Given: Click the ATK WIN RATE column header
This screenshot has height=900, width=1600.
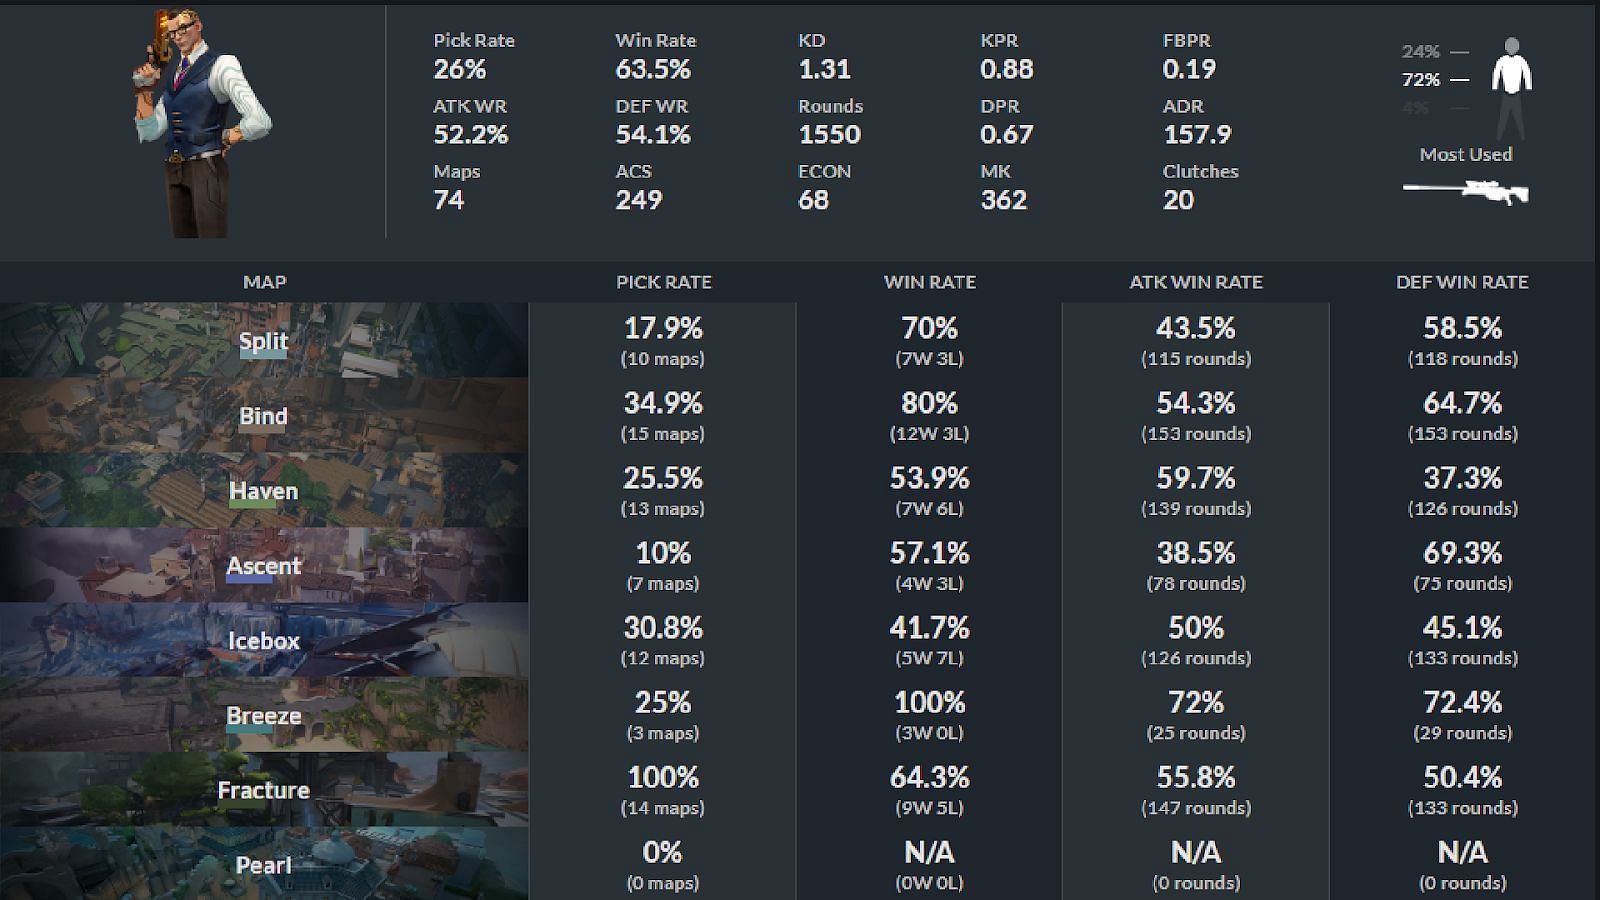Looking at the screenshot, I should pos(1196,282).
